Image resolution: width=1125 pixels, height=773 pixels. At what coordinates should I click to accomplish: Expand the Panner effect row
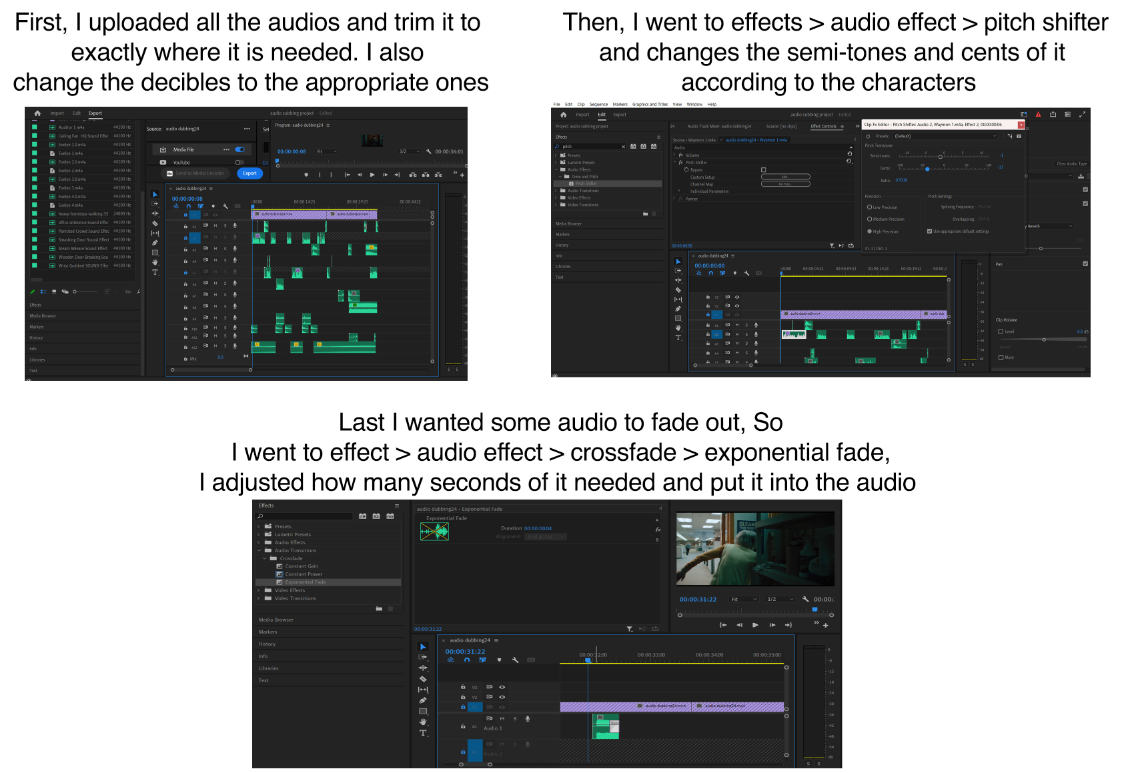674,198
